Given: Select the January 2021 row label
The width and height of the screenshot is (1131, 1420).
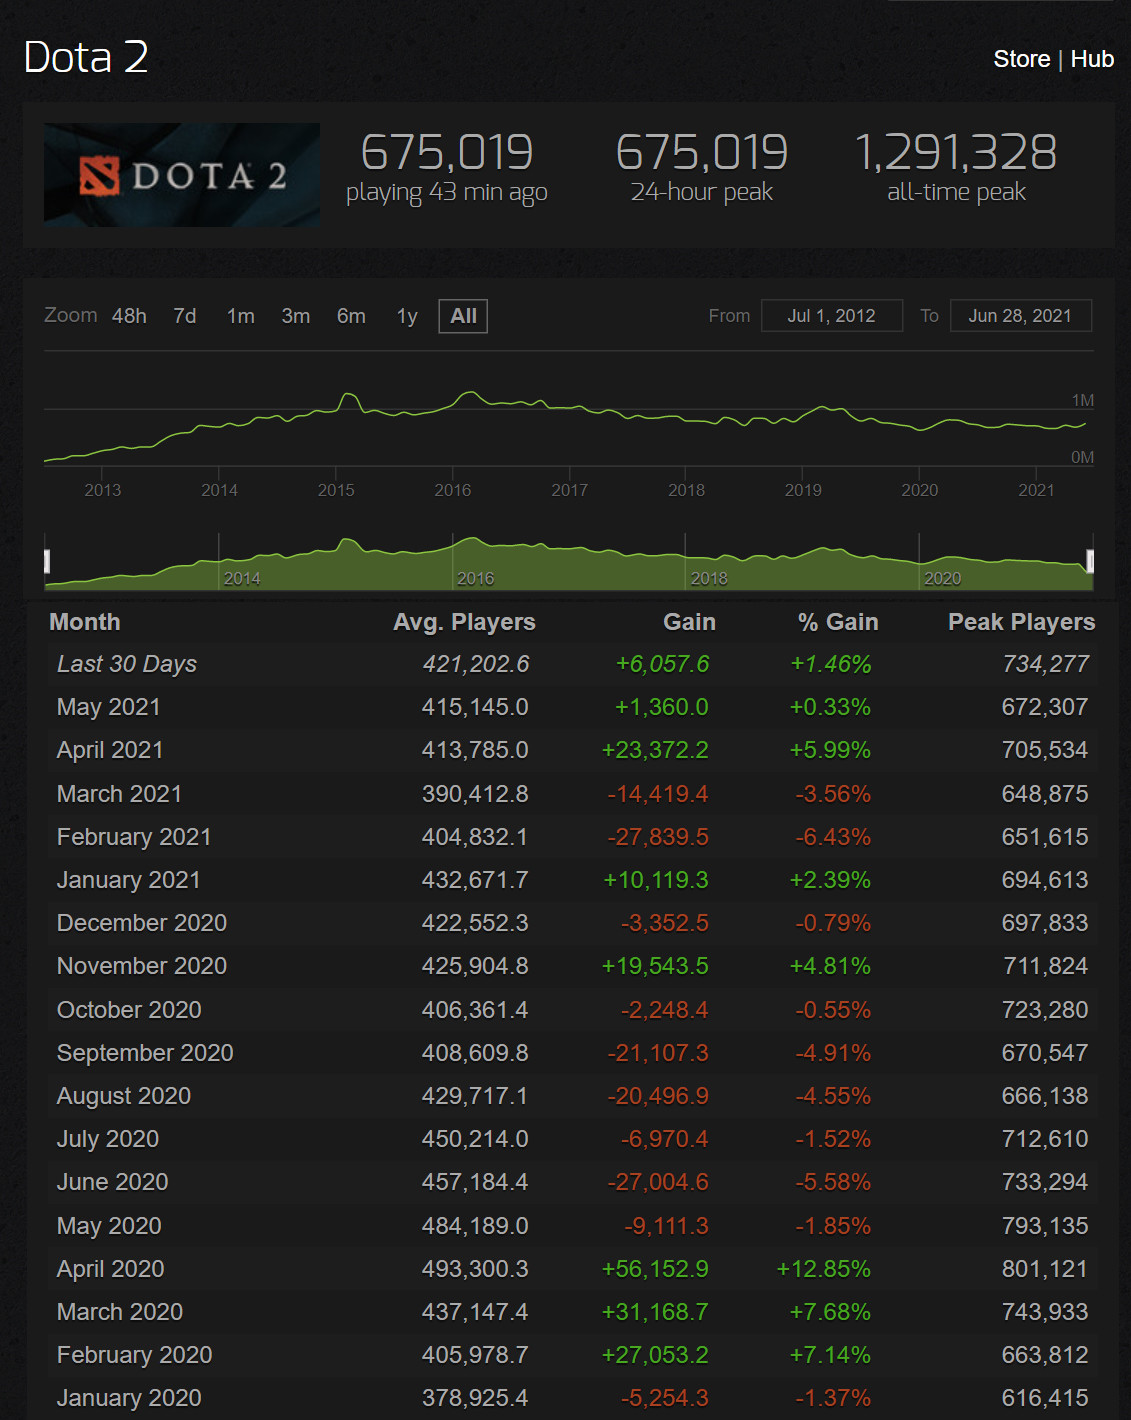Looking at the screenshot, I should click(129, 880).
